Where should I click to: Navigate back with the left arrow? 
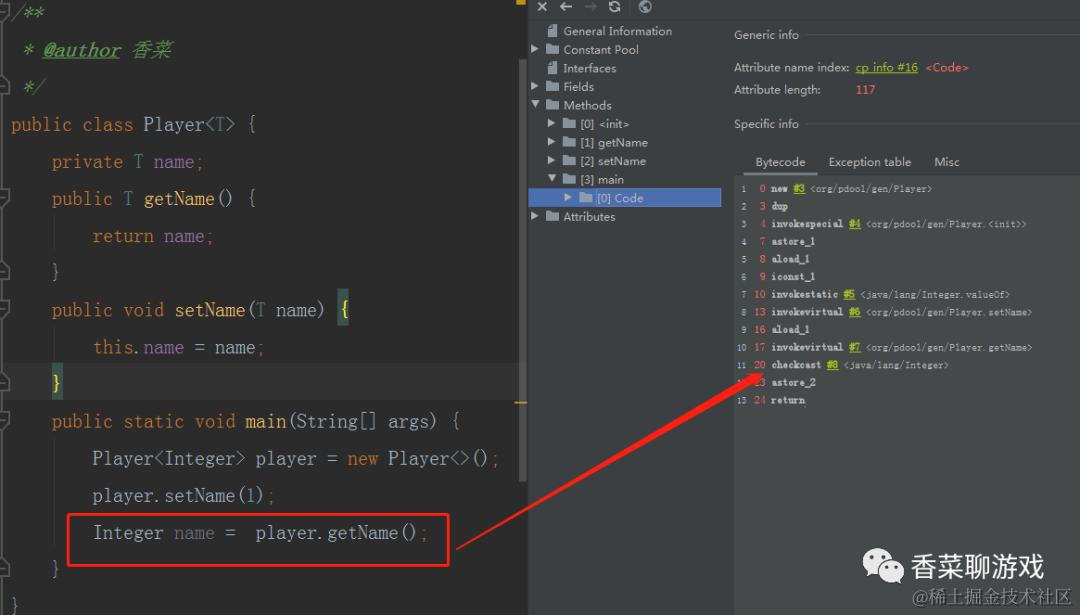click(x=566, y=7)
